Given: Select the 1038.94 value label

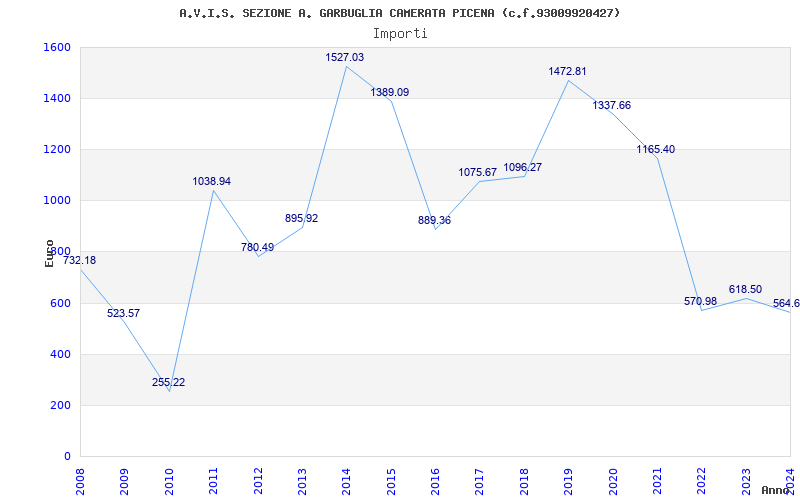Looking at the screenshot, I should tap(212, 181).
